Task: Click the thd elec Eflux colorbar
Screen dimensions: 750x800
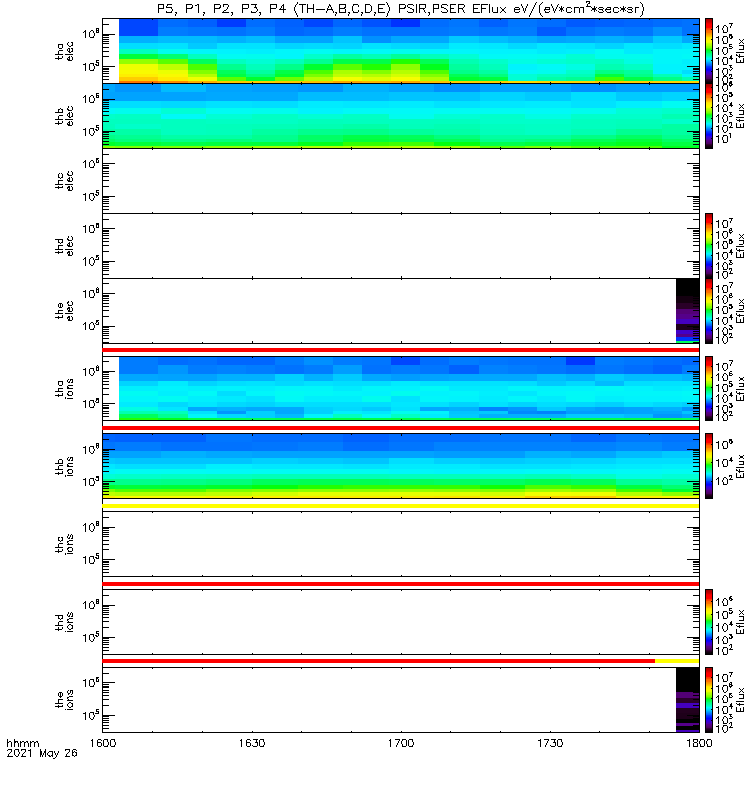Action: pos(709,245)
